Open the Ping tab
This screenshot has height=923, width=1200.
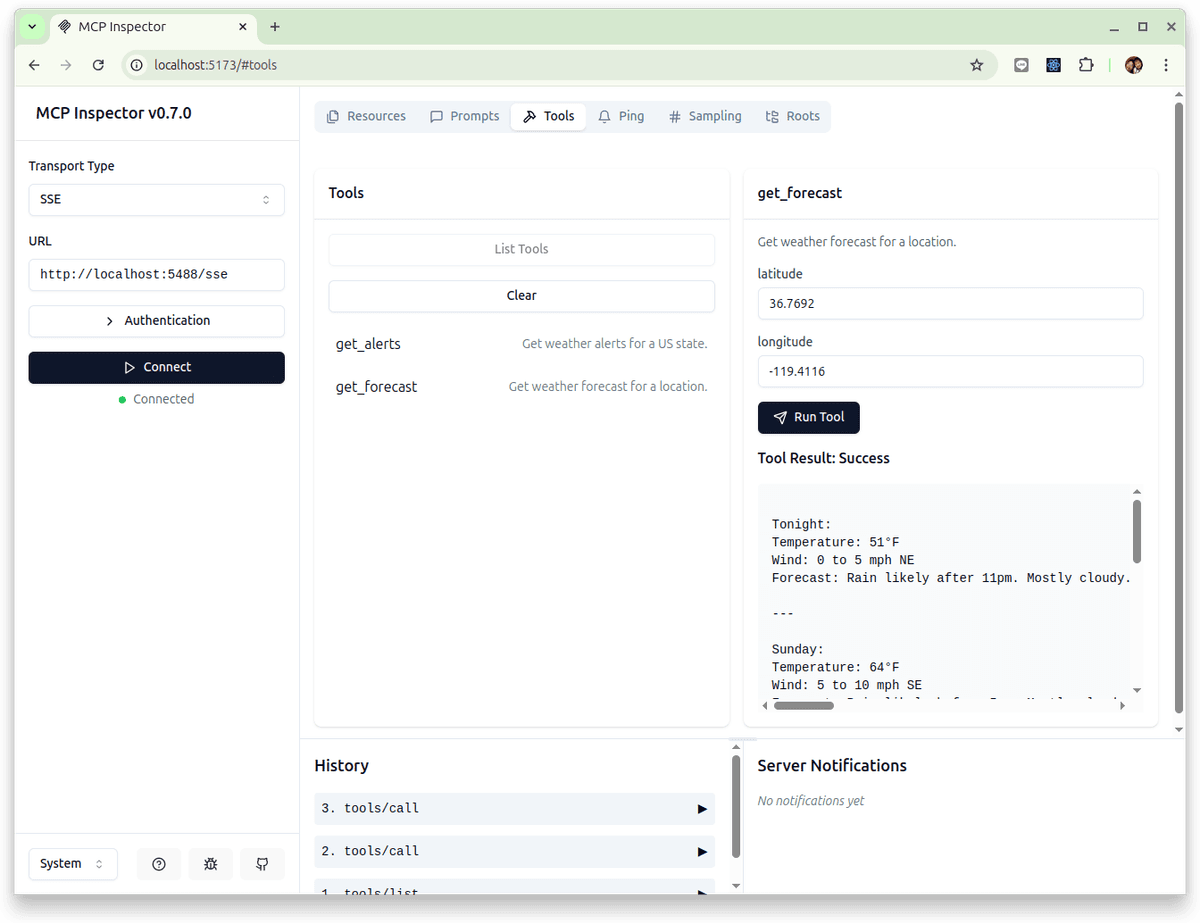[621, 116]
